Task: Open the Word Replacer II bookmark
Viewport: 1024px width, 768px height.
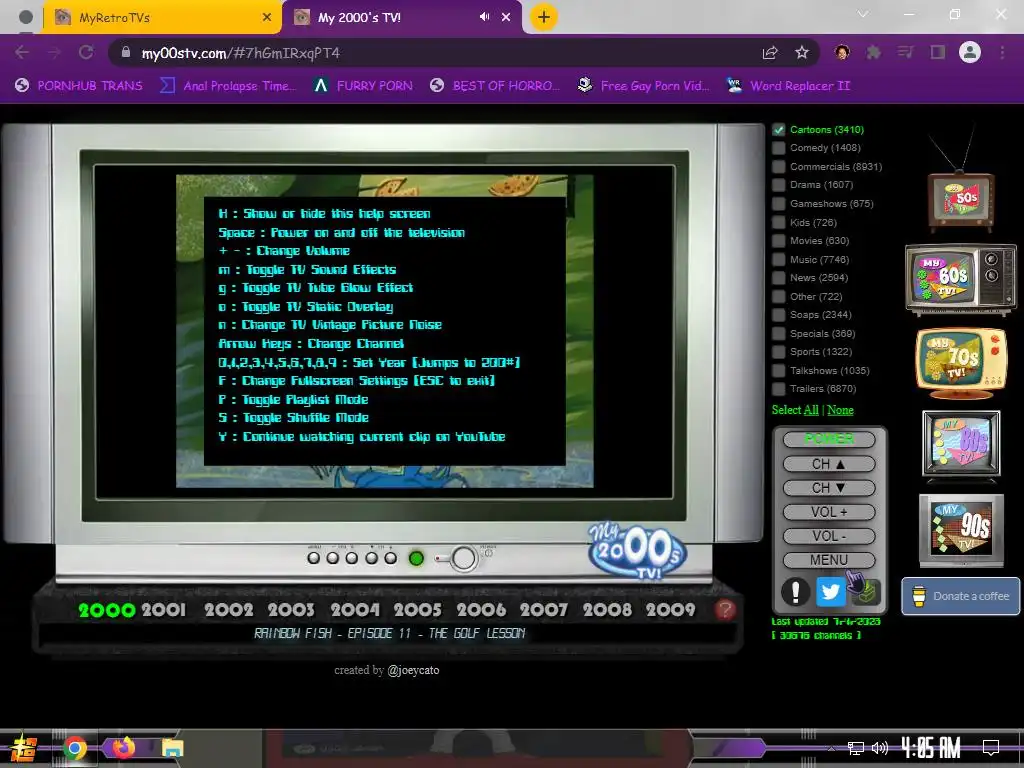Action: coord(788,86)
